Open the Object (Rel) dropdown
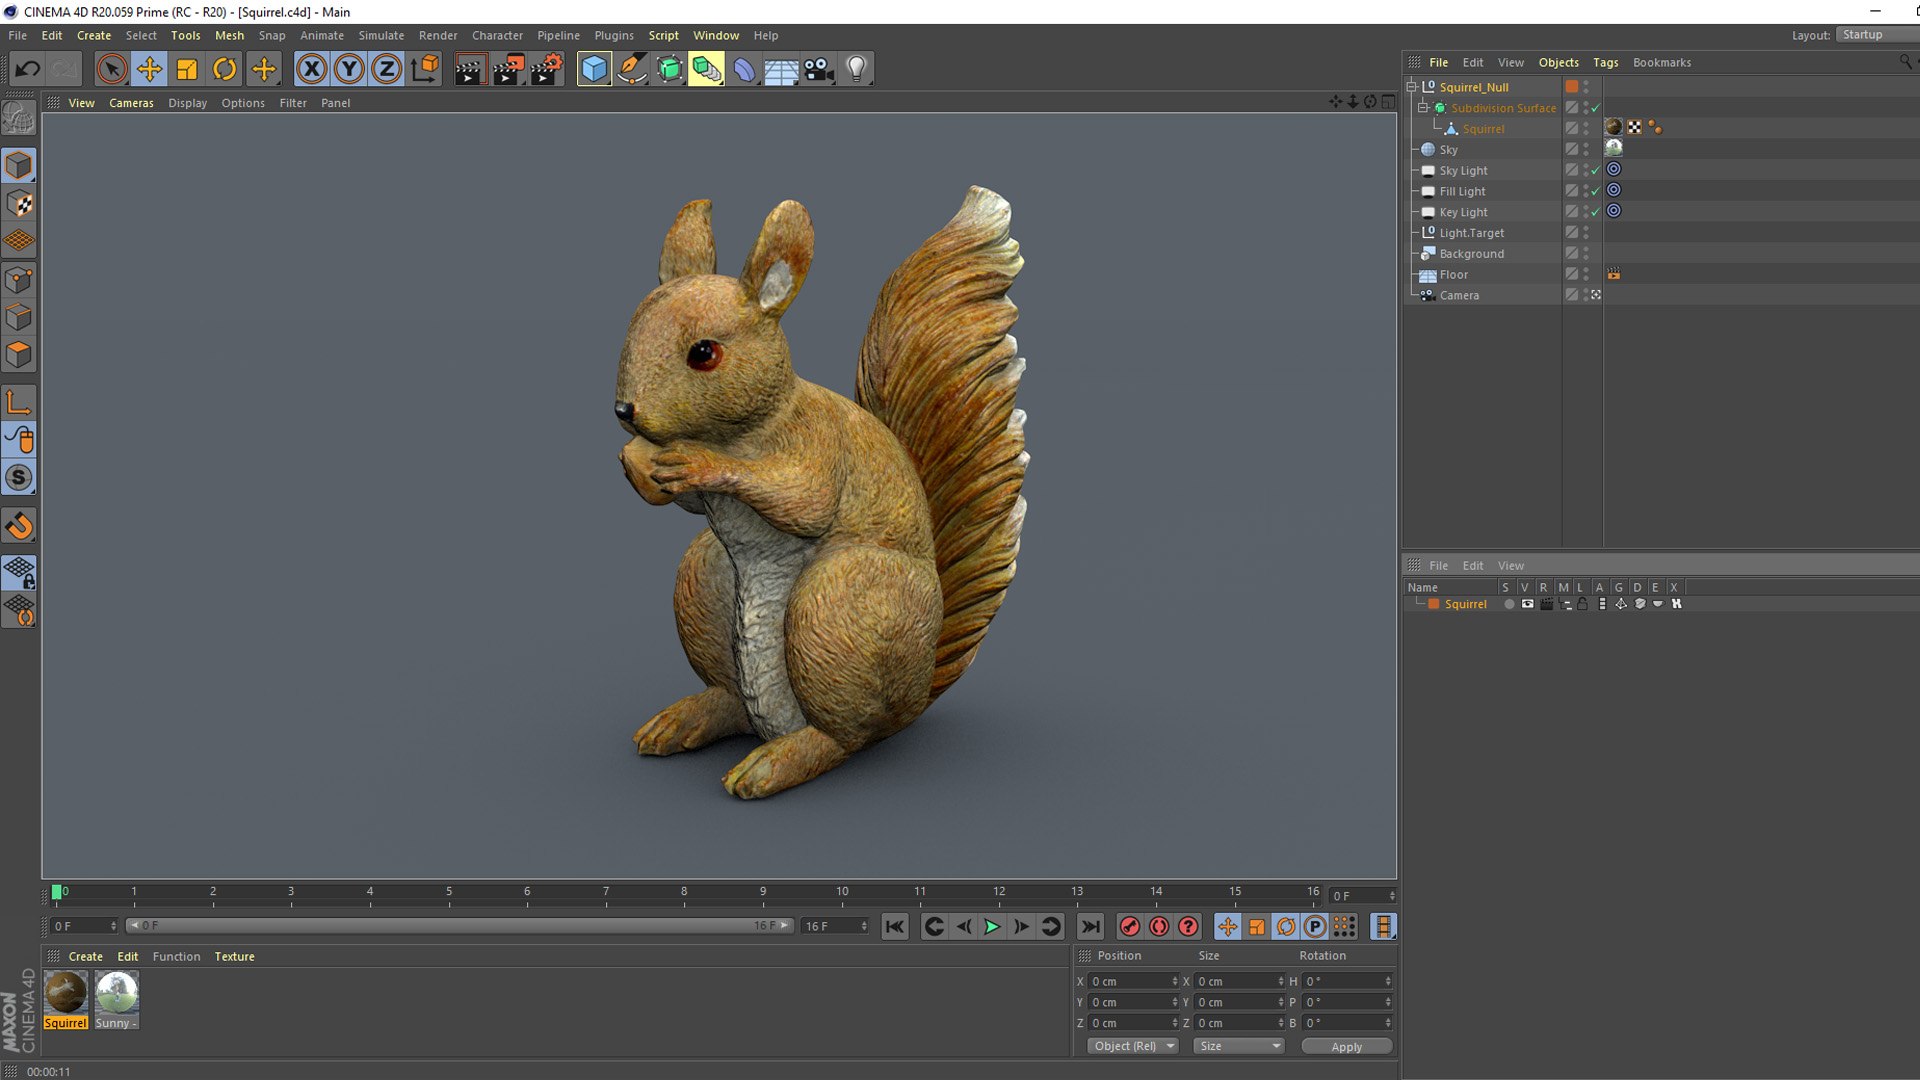This screenshot has width=1920, height=1080. click(x=1133, y=1046)
